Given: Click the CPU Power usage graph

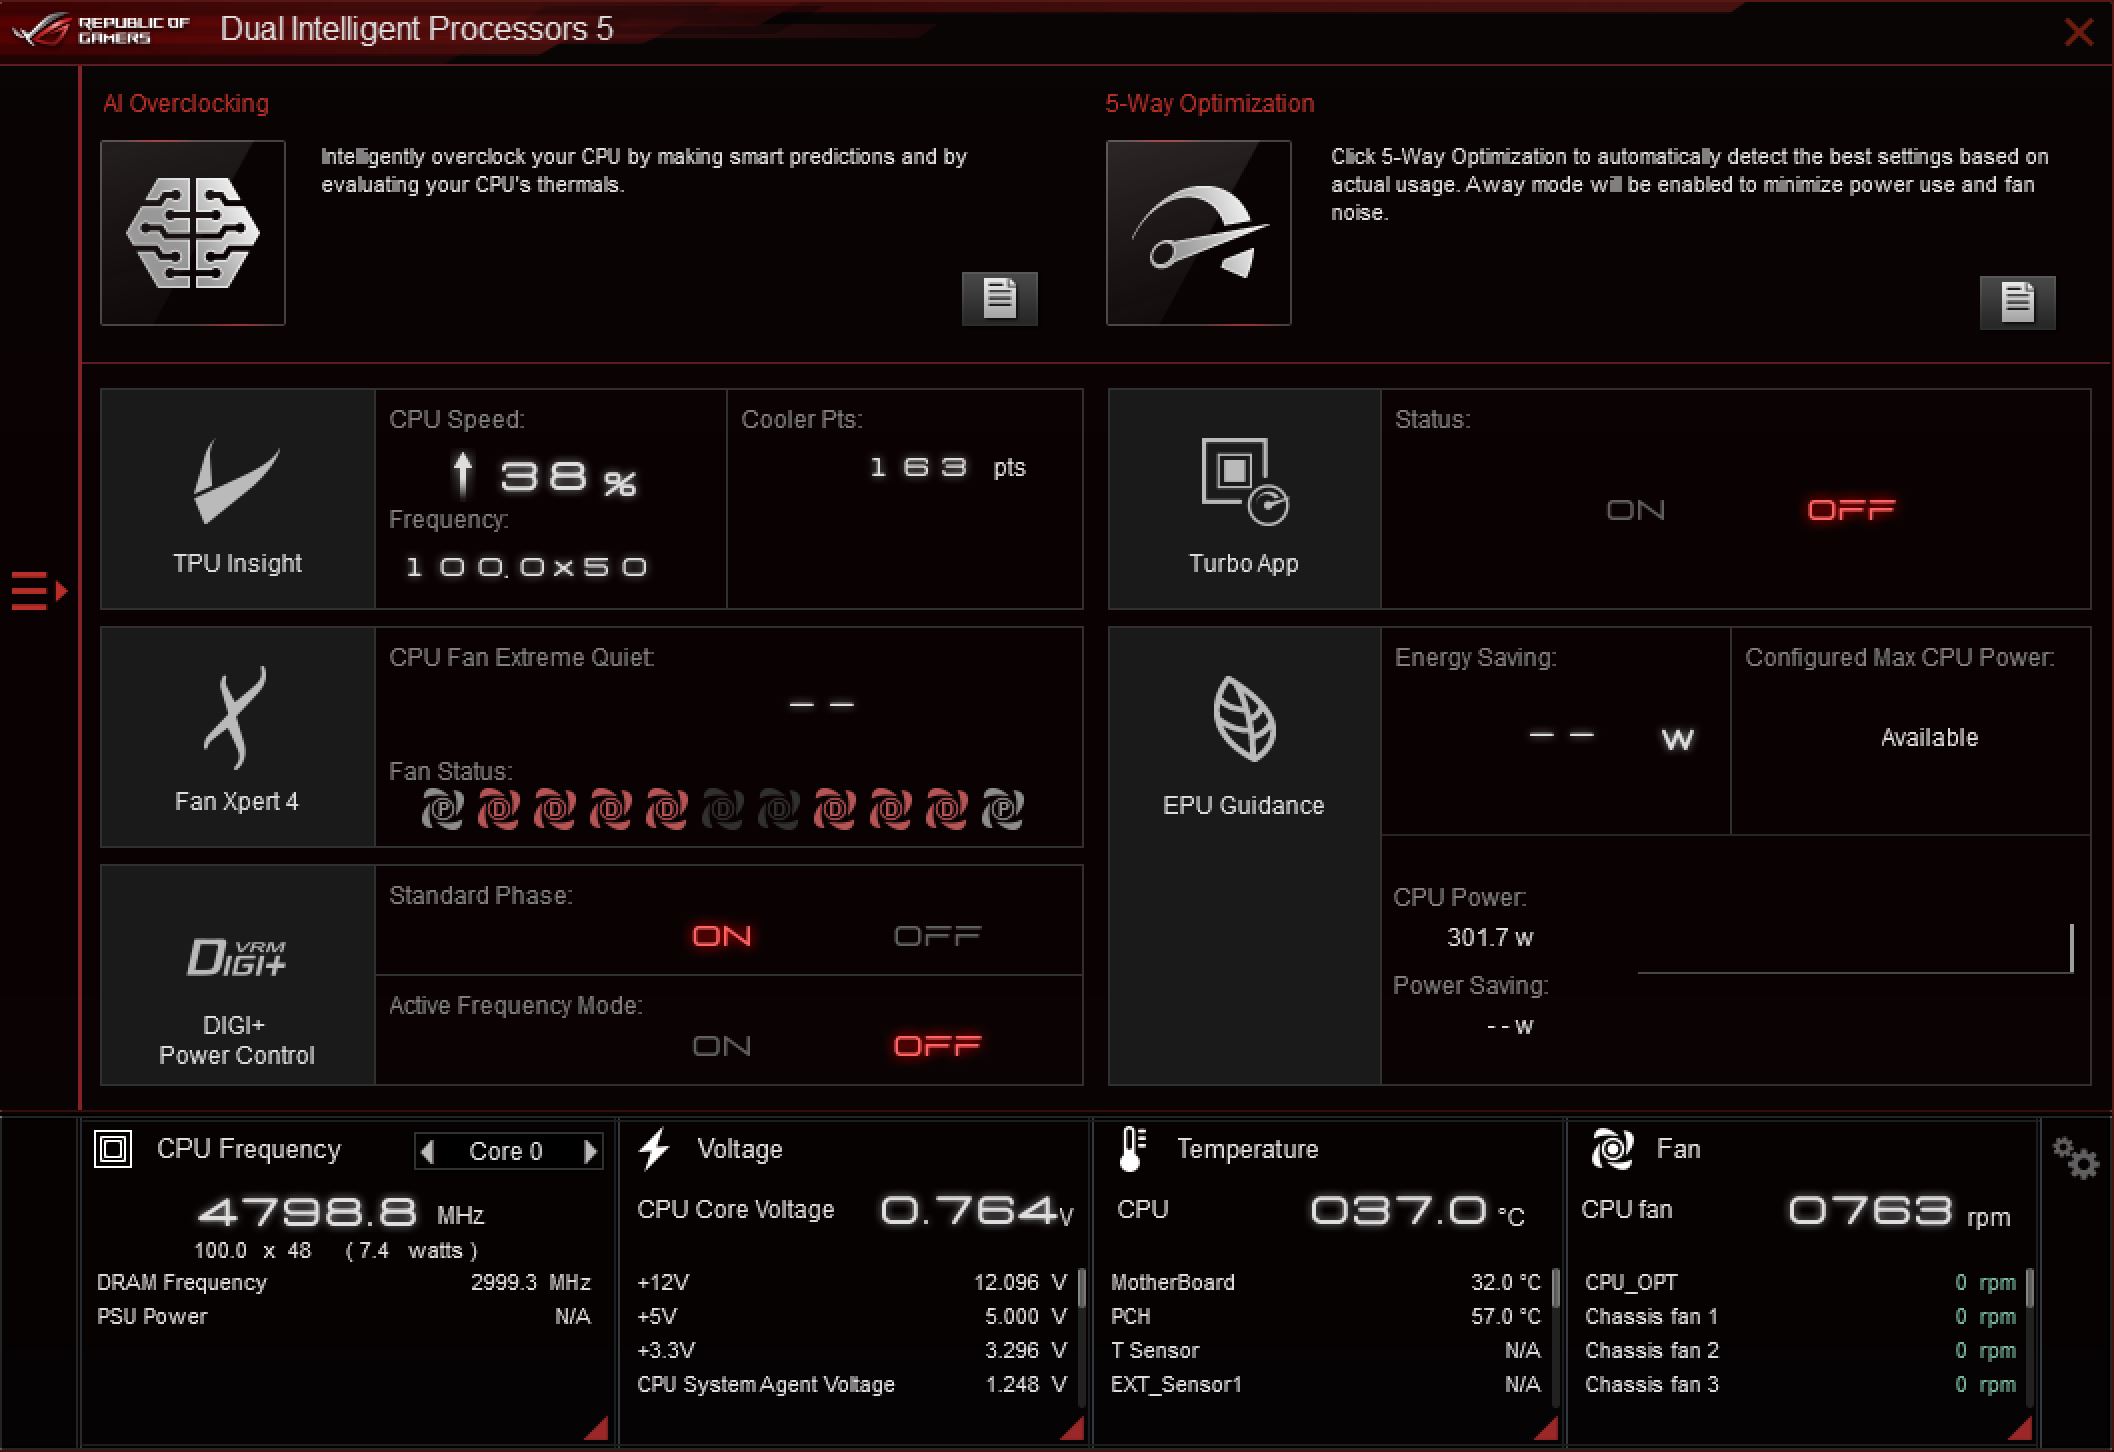Looking at the screenshot, I should [1855, 947].
